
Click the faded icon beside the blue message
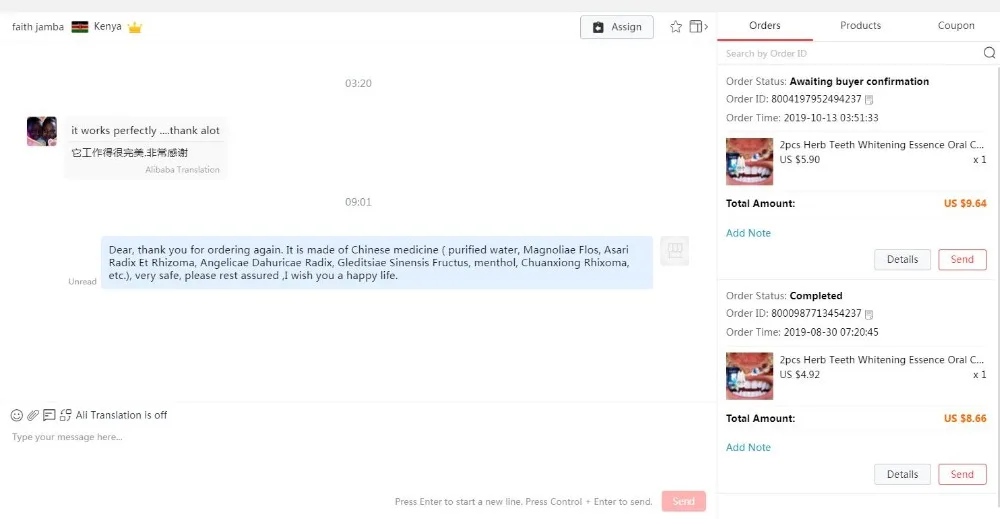(674, 251)
